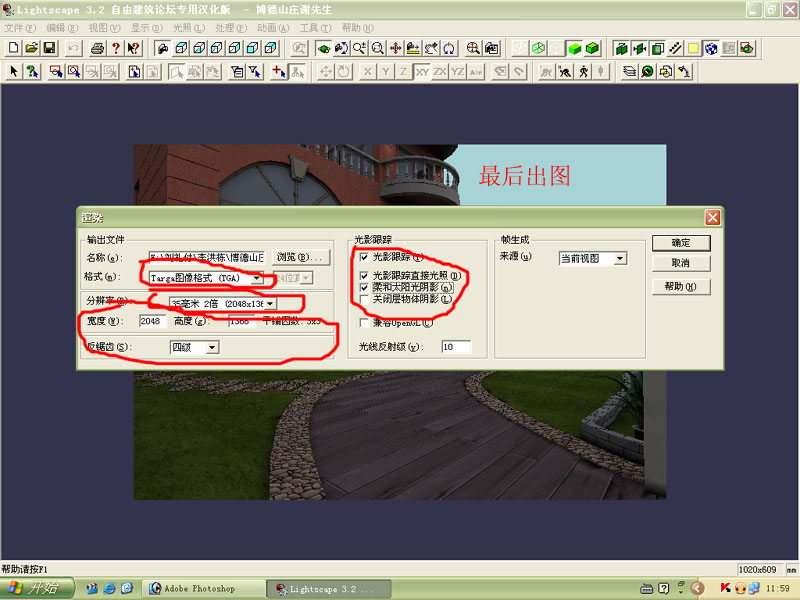800x600 pixels.
Task: Click the red question mark help icon
Action: (x=116, y=48)
